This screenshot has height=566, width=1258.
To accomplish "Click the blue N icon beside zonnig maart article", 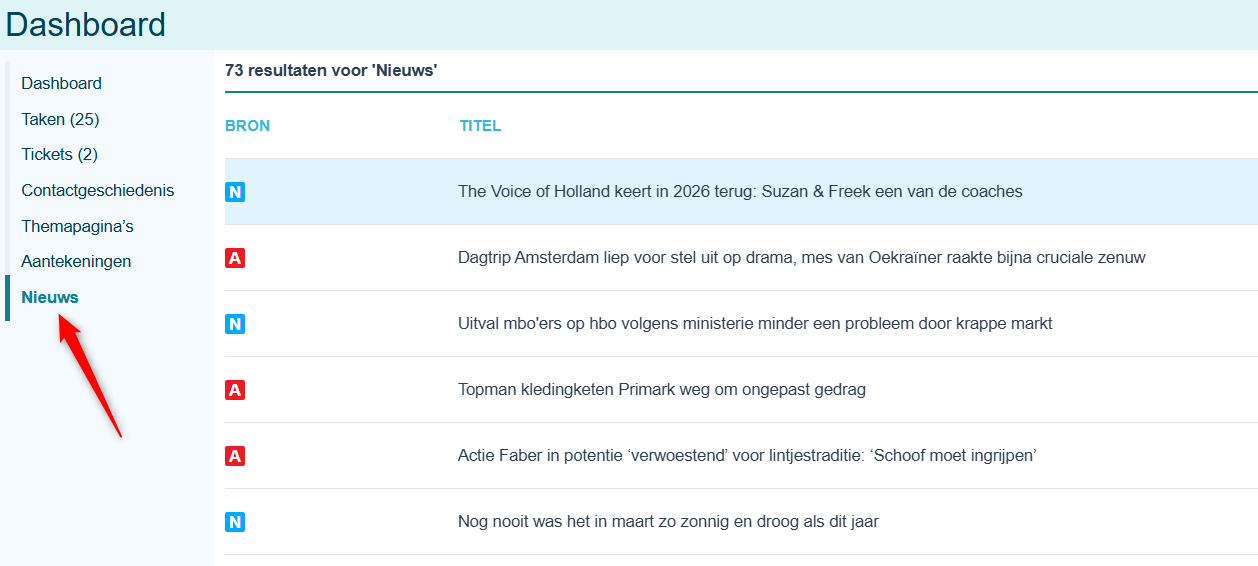I will tap(235, 522).
